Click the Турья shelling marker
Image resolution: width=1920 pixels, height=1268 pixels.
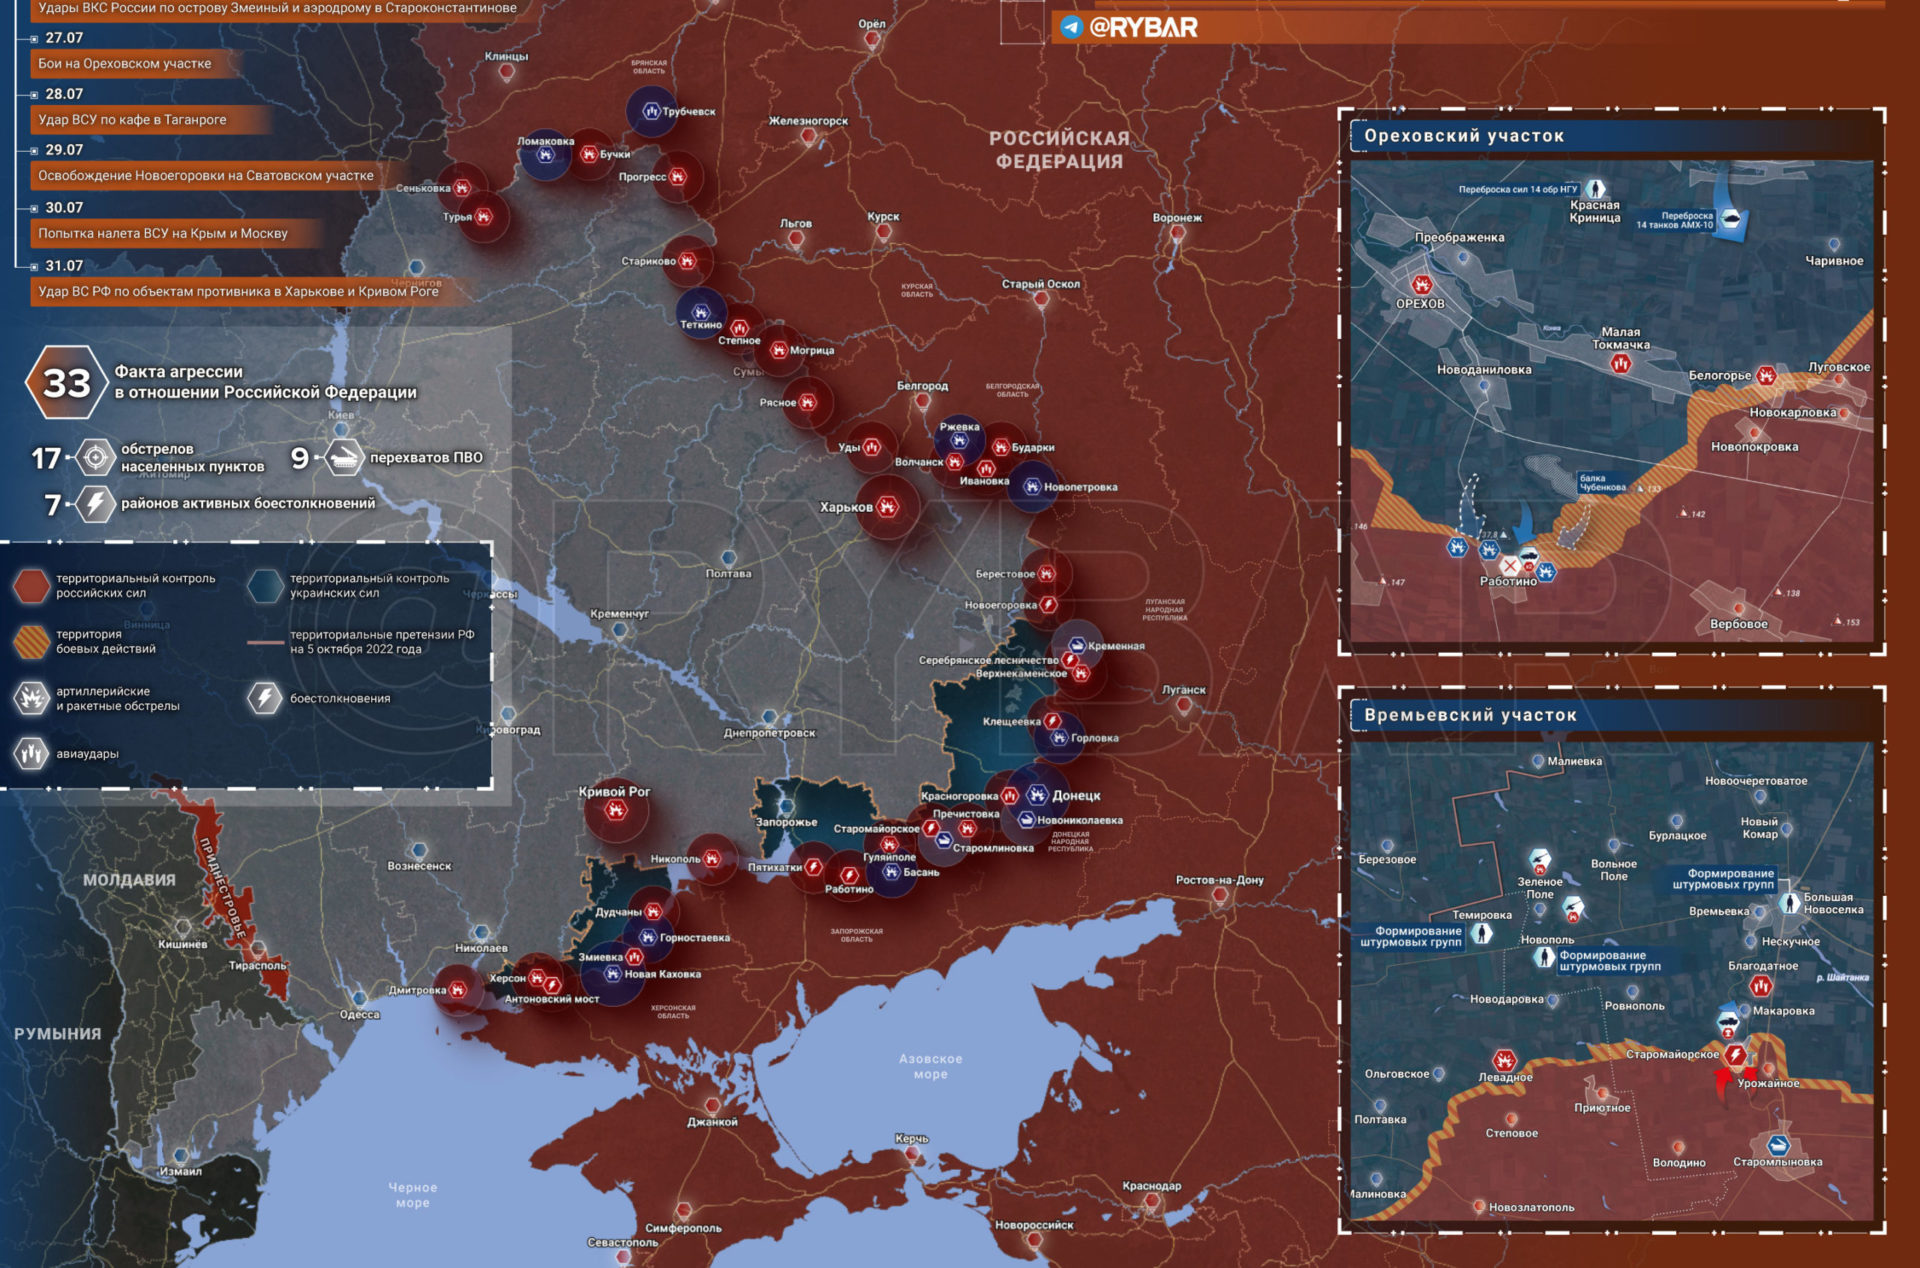click(x=484, y=216)
